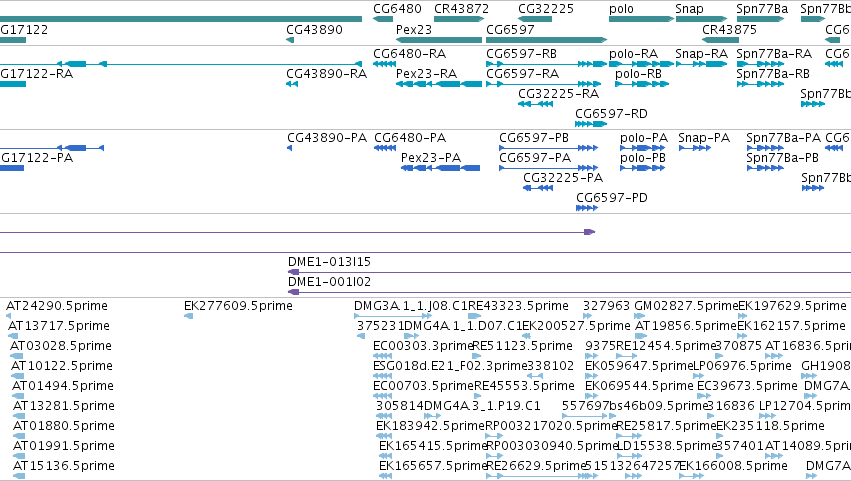This screenshot has width=851, height=481.
Task: Select transcript polo-RA label
Action: (x=633, y=54)
